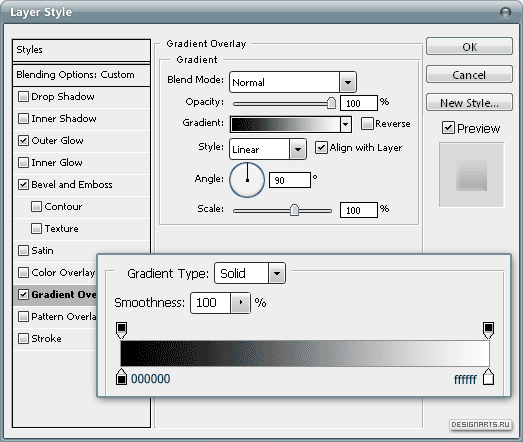Image resolution: width=523 pixels, height=442 pixels.
Task: Click the gradient swatch preview
Action: click(285, 124)
